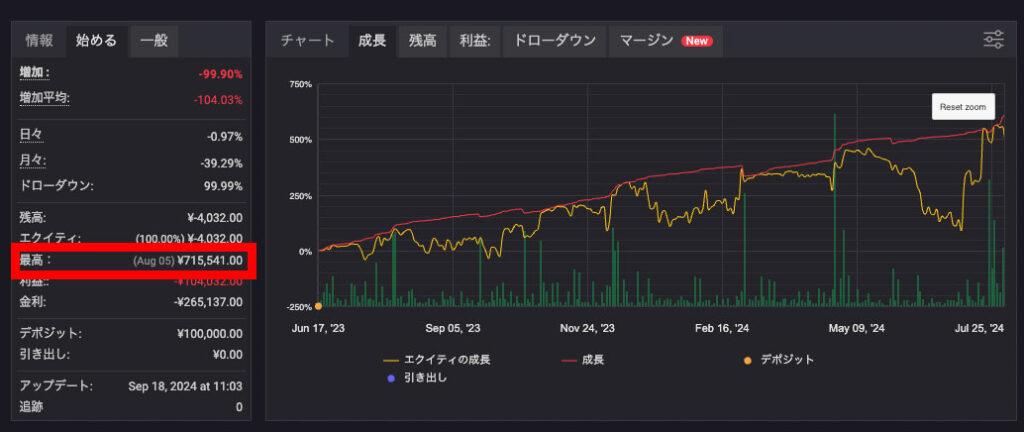Switch to the 情報 tab
Screen dimensions: 1024x432
40,40
